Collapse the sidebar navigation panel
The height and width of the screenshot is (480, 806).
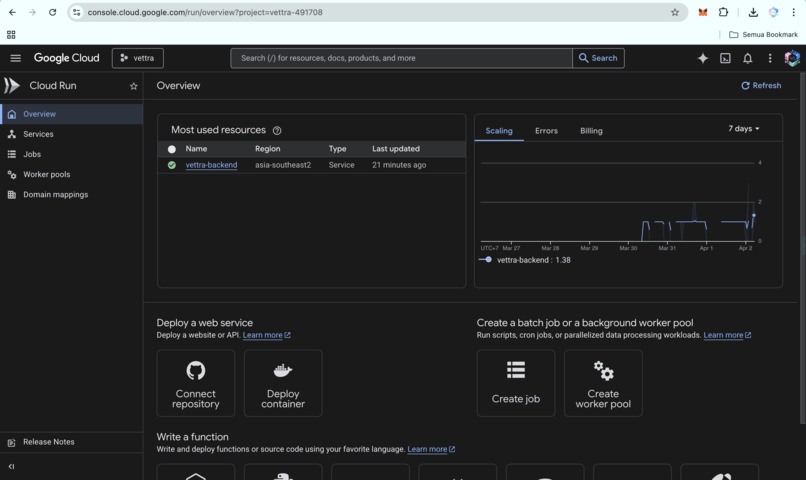[x=11, y=467]
